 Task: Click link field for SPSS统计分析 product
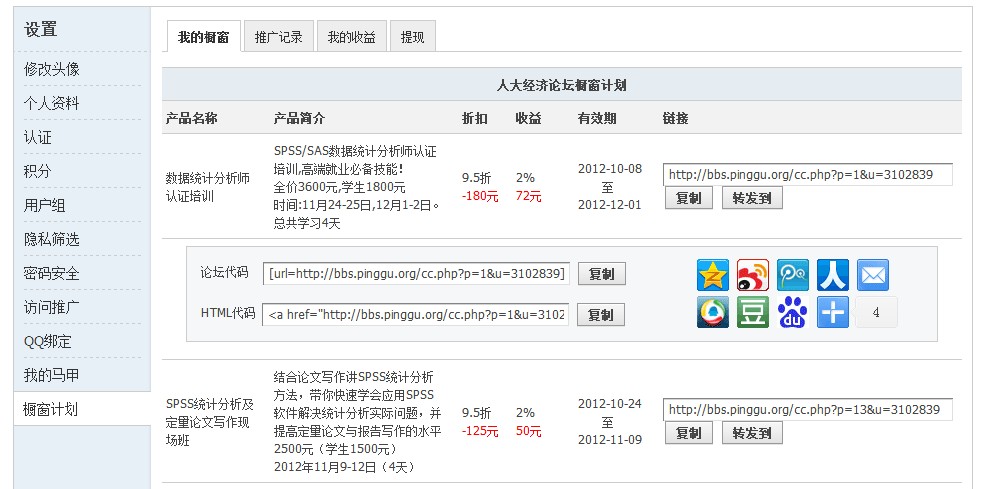(x=807, y=410)
